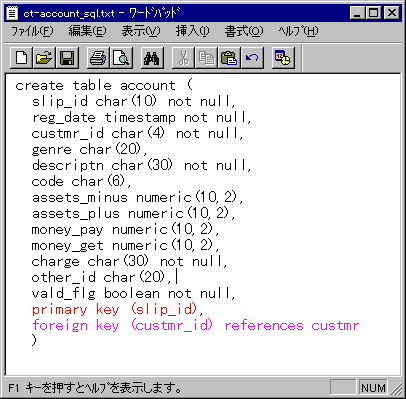Image resolution: width=406 pixels, height=399 pixels.
Task: Click the Undo arrow icon
Action: [252, 58]
